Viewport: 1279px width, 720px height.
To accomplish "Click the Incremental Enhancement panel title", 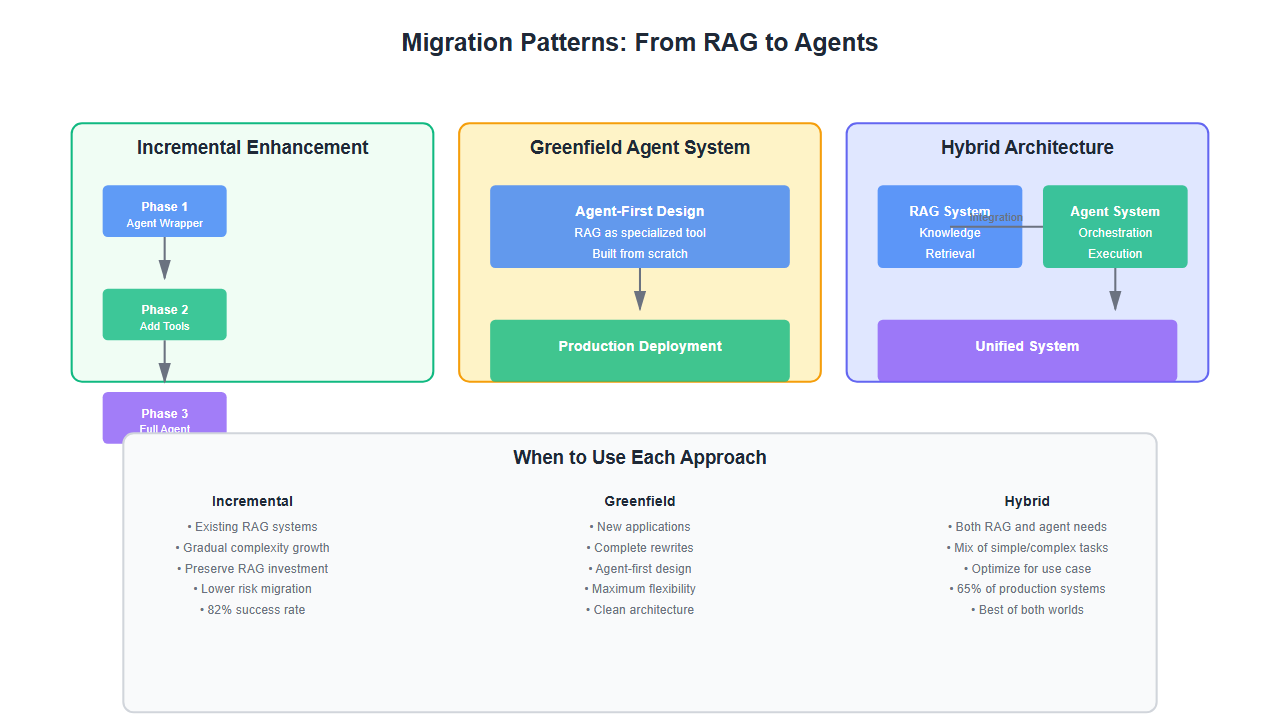I will point(252,148).
